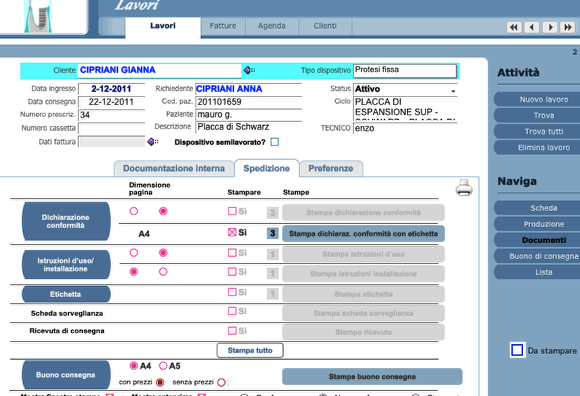Check Sì for Stampa istruzioni installazione

click(232, 272)
